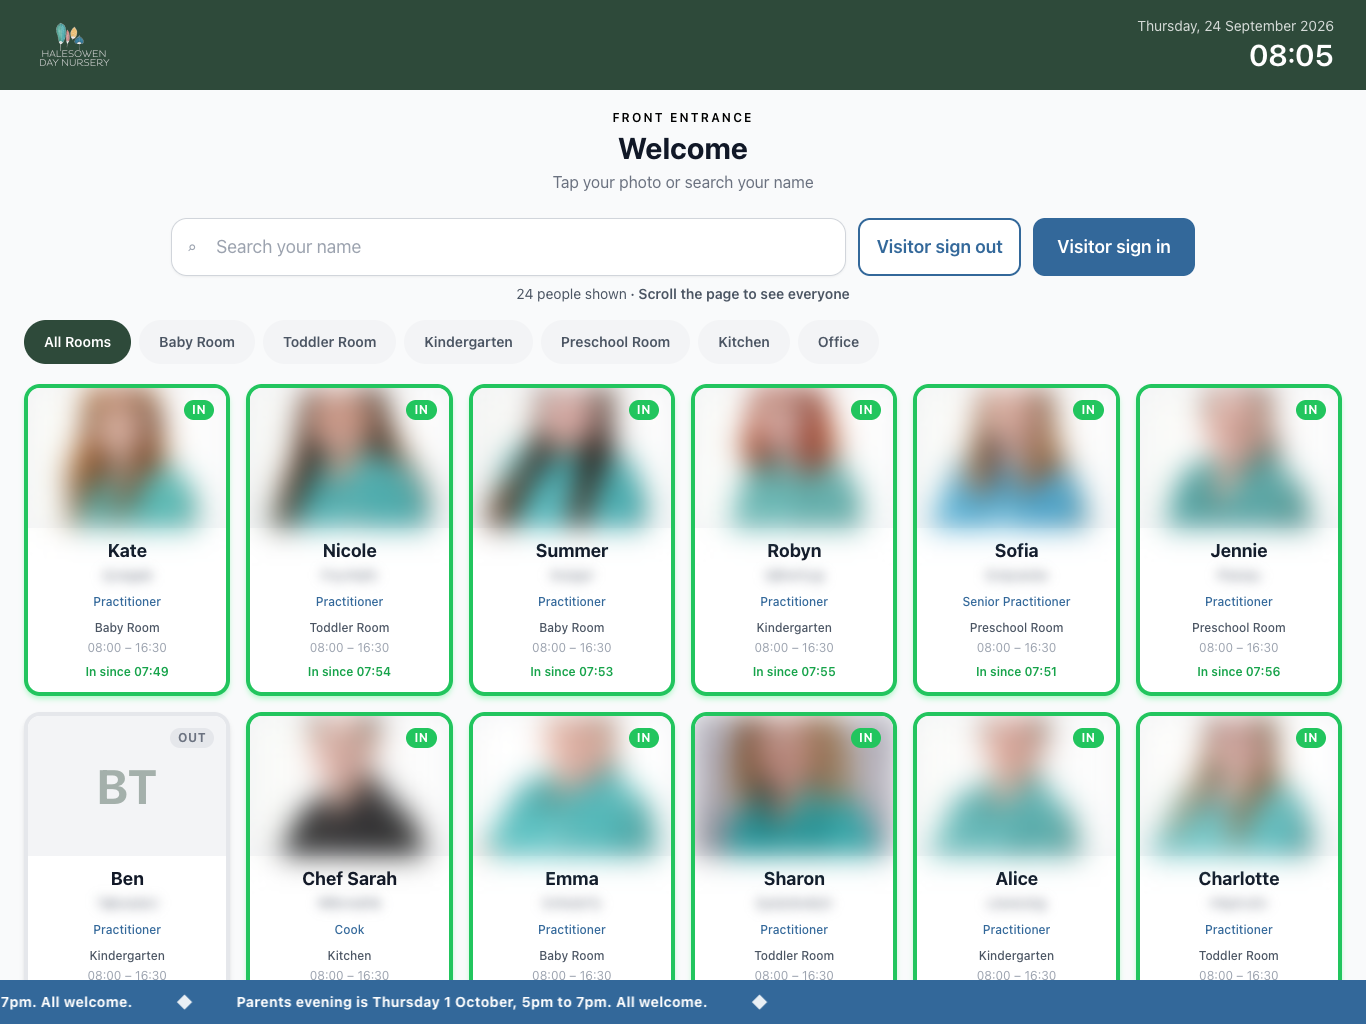
Task: Click the Parents evening ticker announcement
Action: [472, 1002]
